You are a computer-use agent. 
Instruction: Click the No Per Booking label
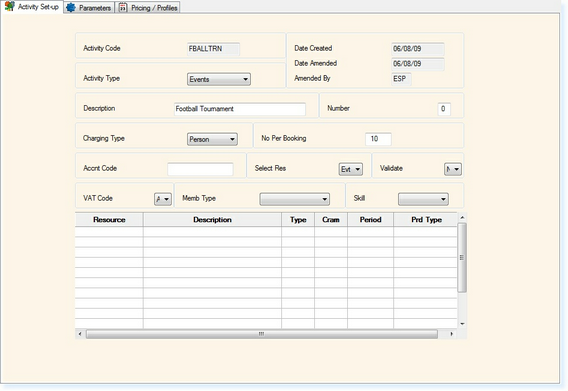tap(284, 138)
